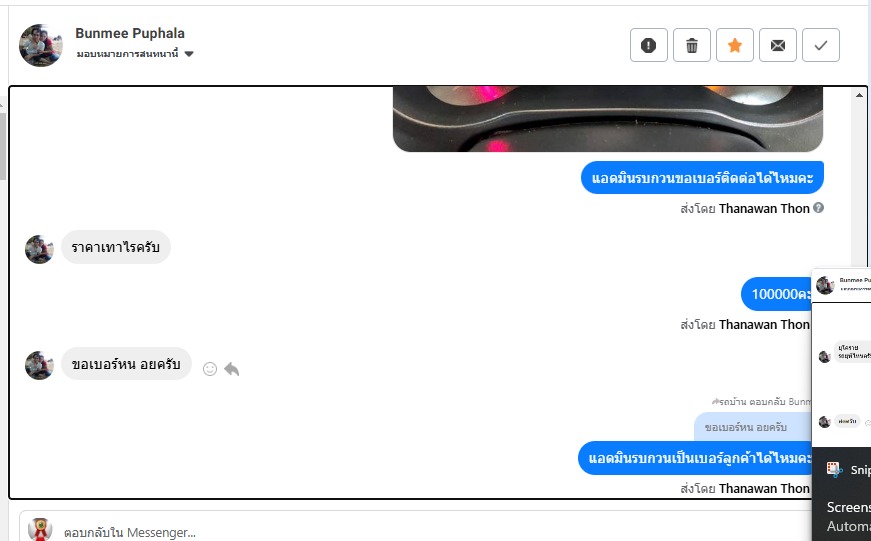
Task: Reply to ขอเบอร์หน่อยครับ with arrow icon
Action: coord(232,369)
